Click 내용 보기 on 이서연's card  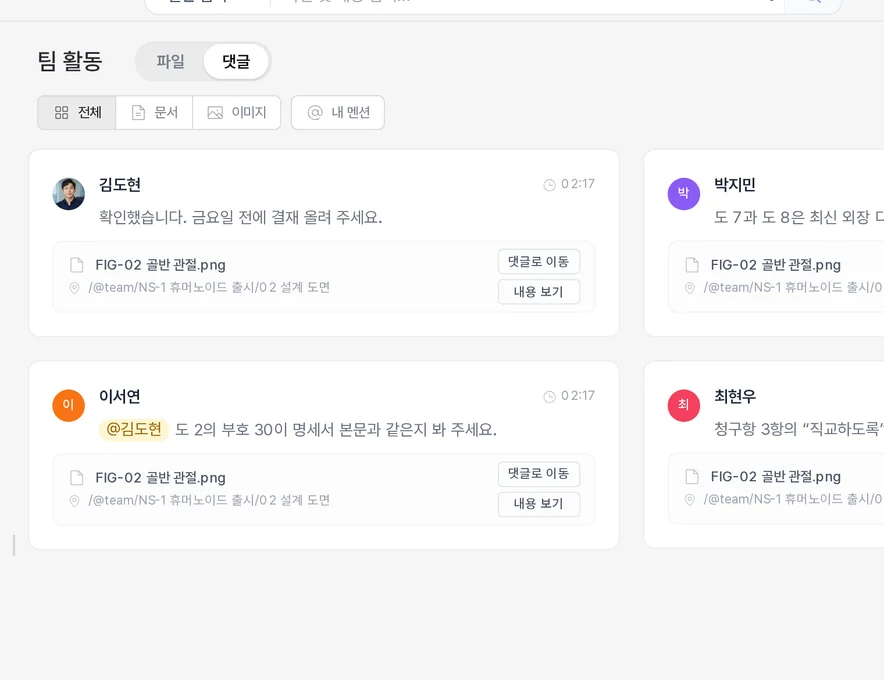(538, 504)
